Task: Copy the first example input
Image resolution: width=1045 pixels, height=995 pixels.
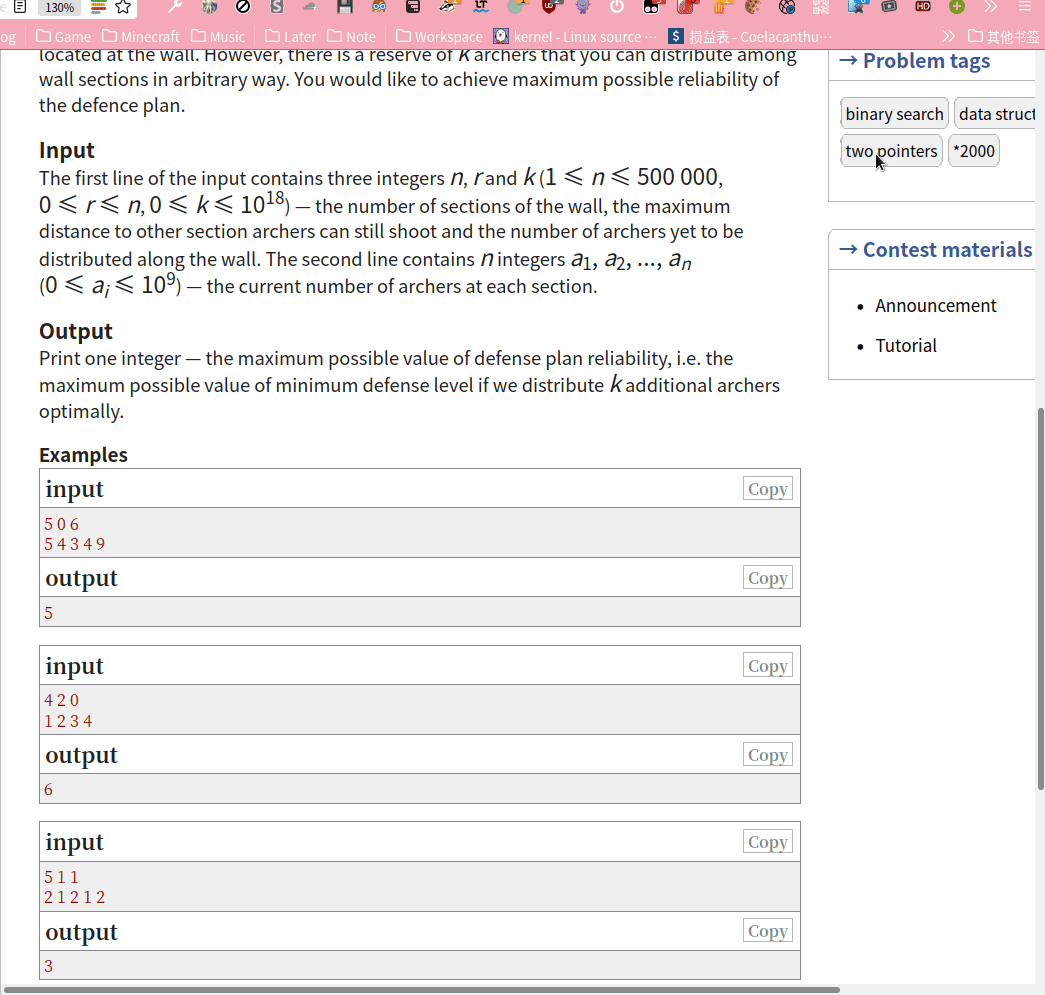Action: 767,489
